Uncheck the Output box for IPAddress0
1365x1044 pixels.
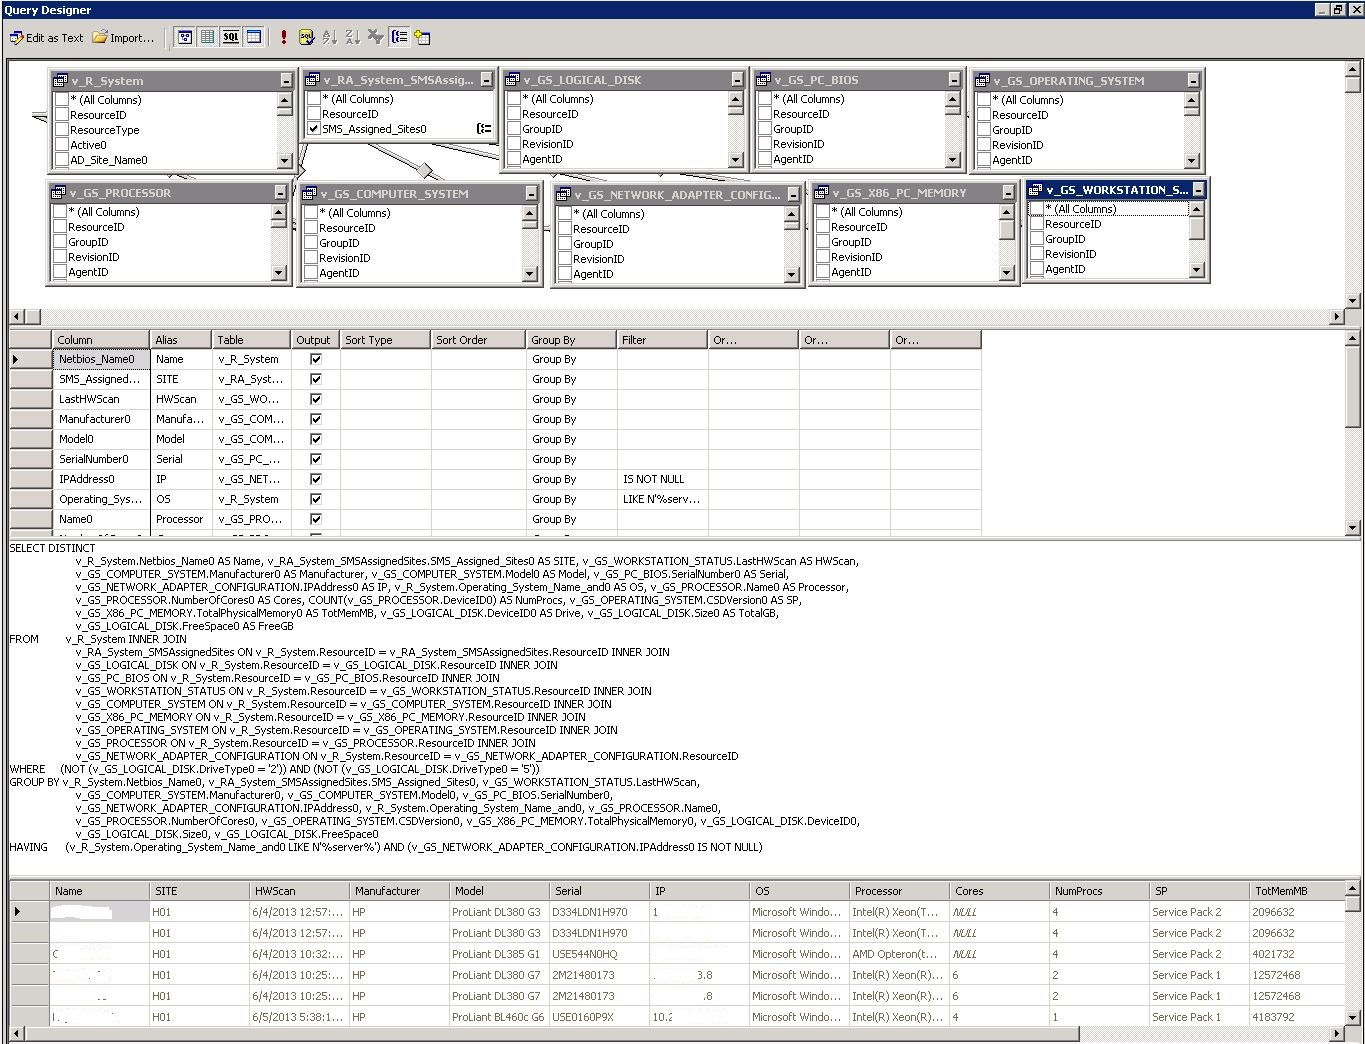[316, 479]
